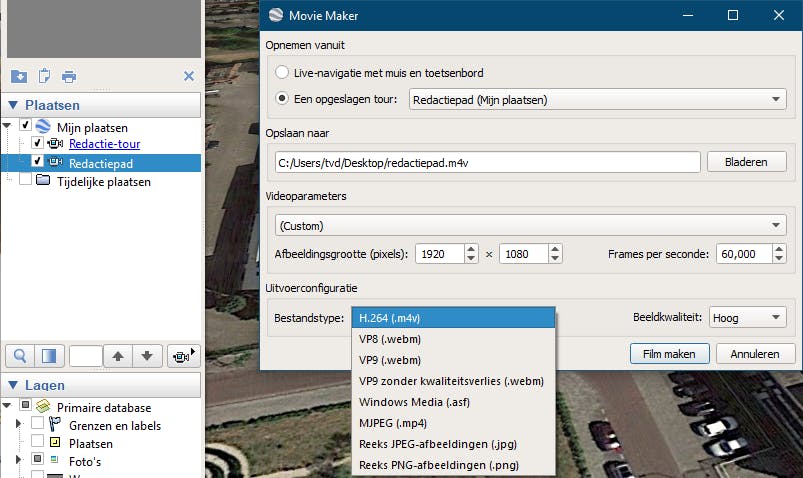
Task: Enable the Plaatsen layer checkbox
Action: tap(37, 441)
